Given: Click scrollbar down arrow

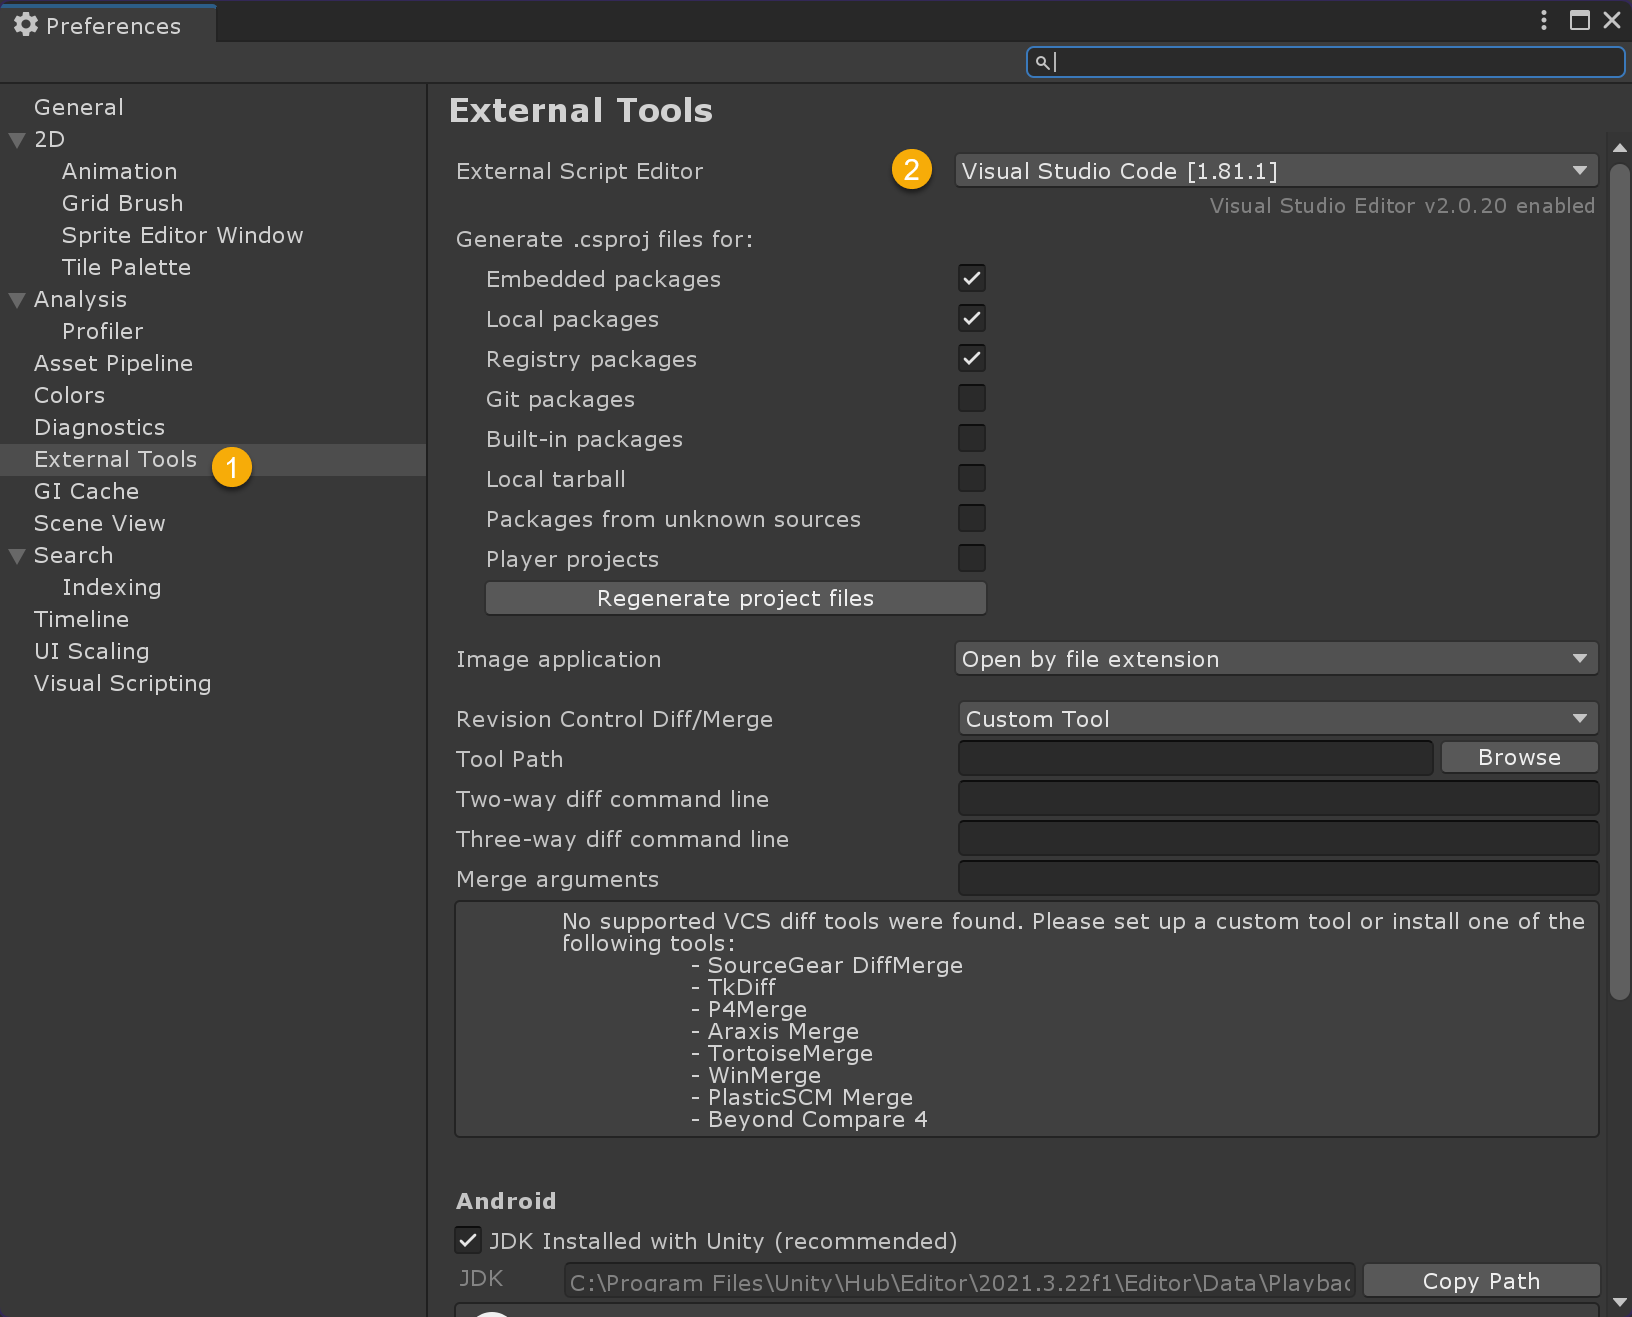Looking at the screenshot, I should (1620, 1302).
